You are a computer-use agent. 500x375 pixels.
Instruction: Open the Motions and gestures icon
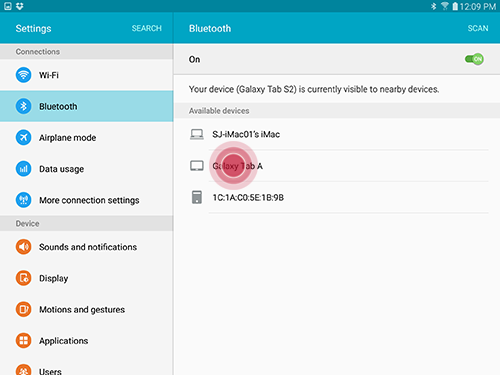click(23, 309)
